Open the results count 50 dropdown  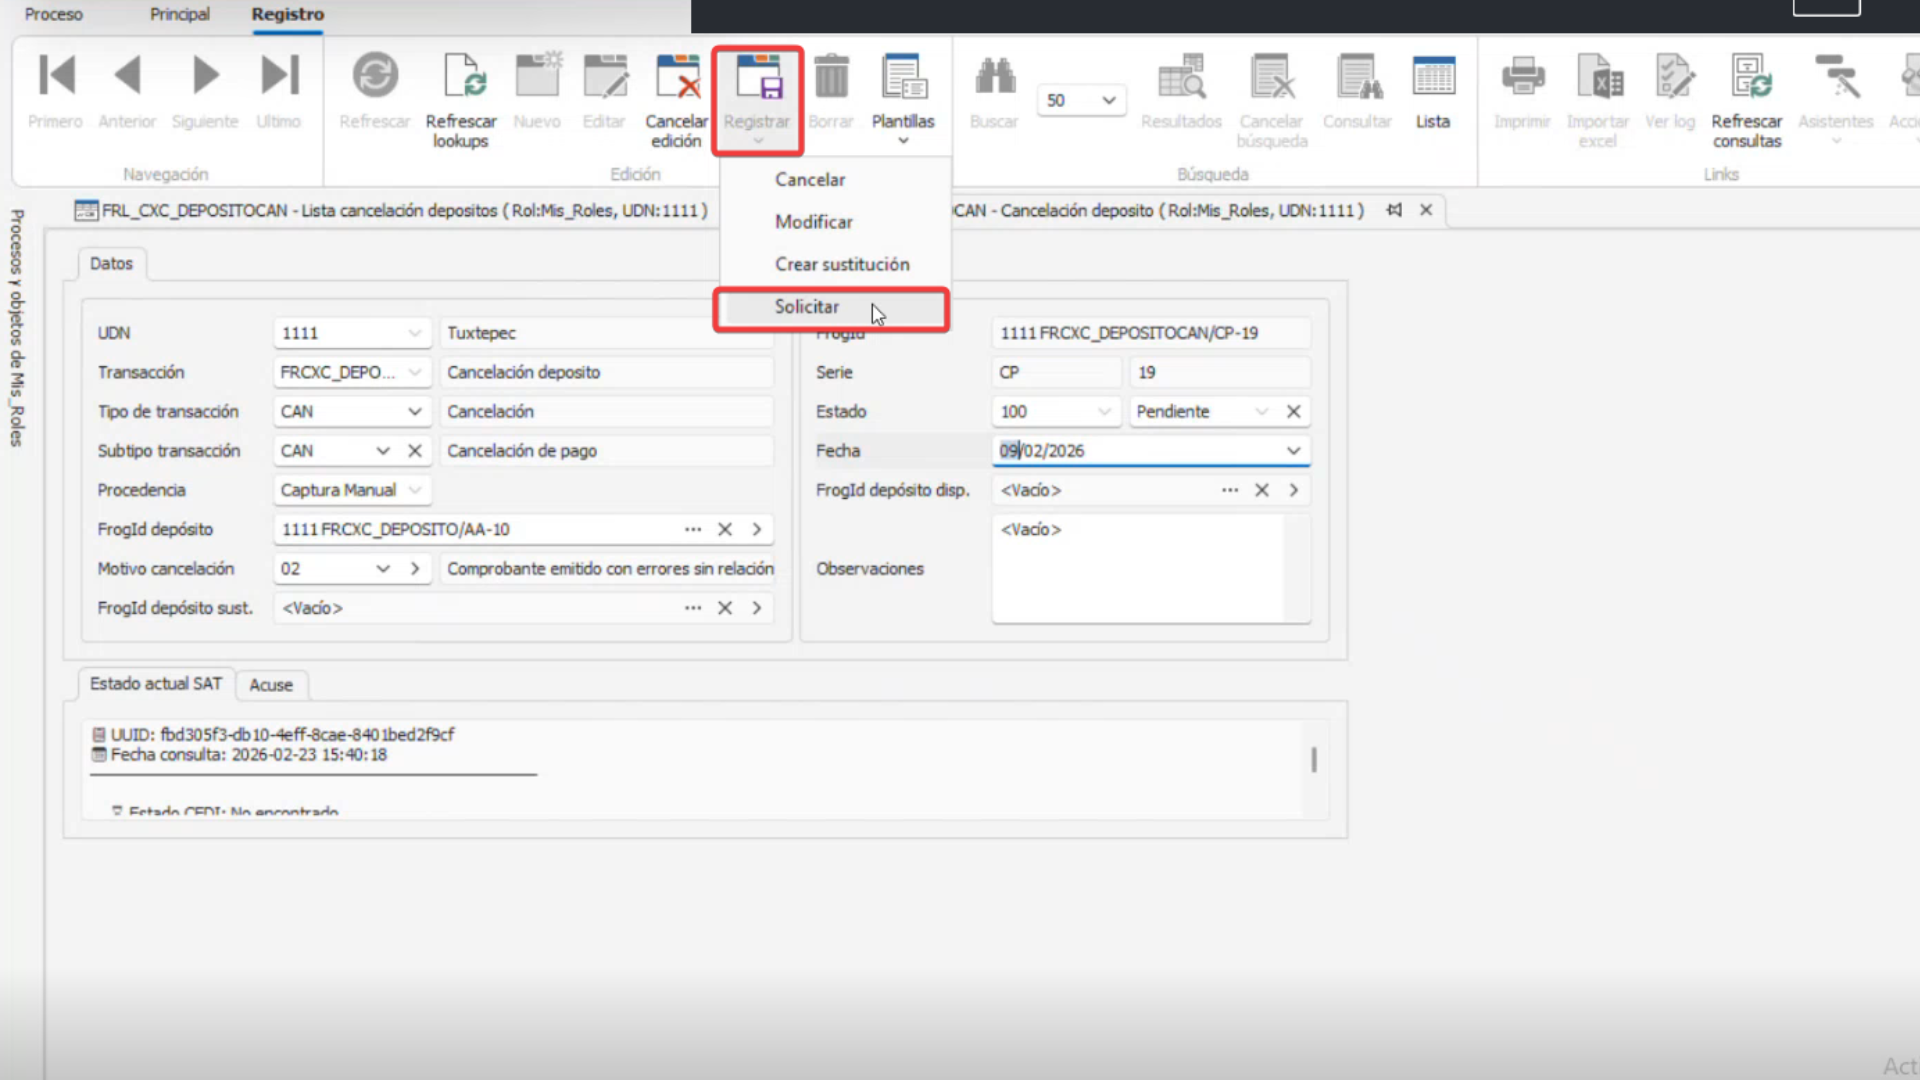coord(1108,100)
